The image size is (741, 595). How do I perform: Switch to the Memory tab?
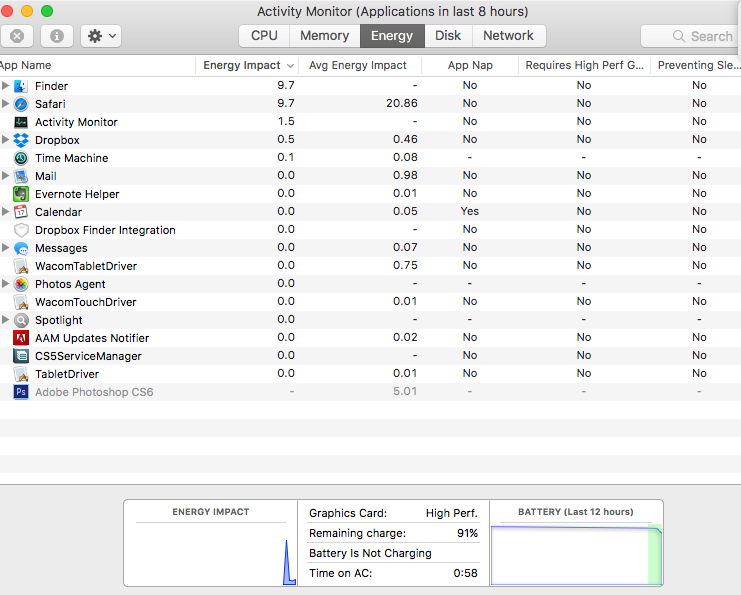point(325,36)
